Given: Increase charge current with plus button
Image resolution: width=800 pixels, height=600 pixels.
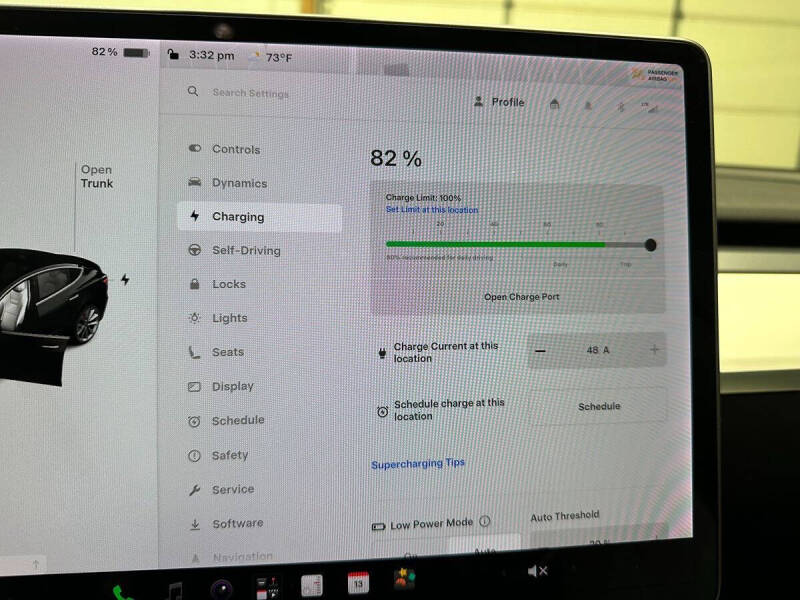Looking at the screenshot, I should 654,349.
